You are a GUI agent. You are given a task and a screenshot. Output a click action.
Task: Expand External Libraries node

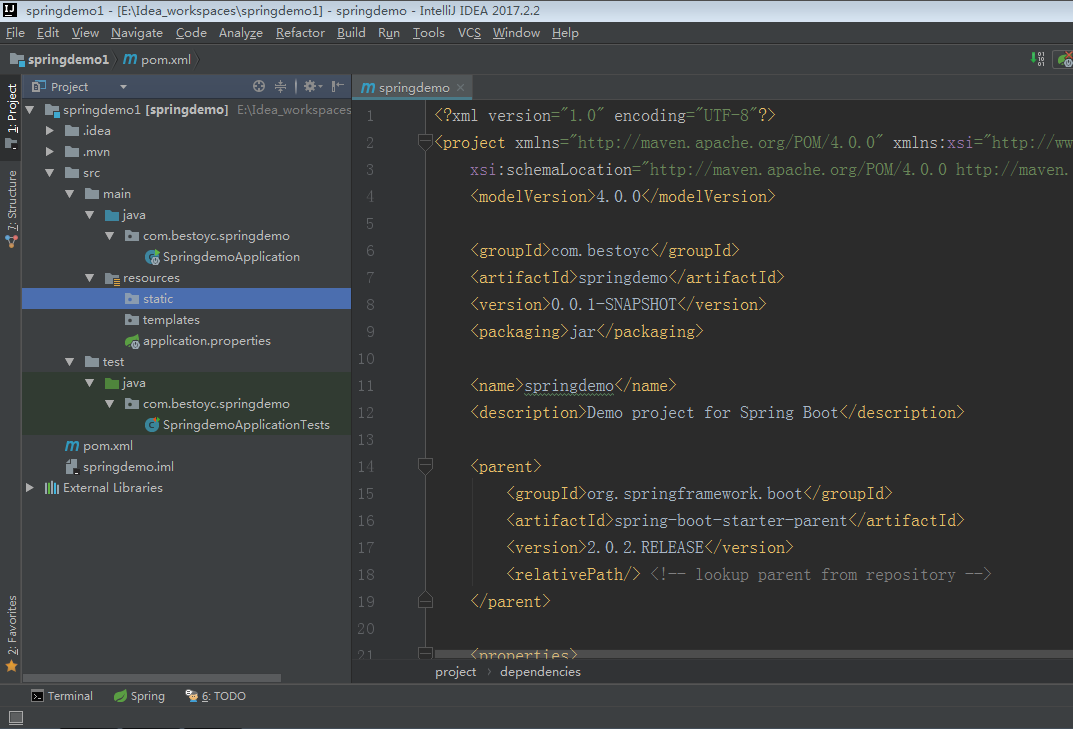pos(29,487)
